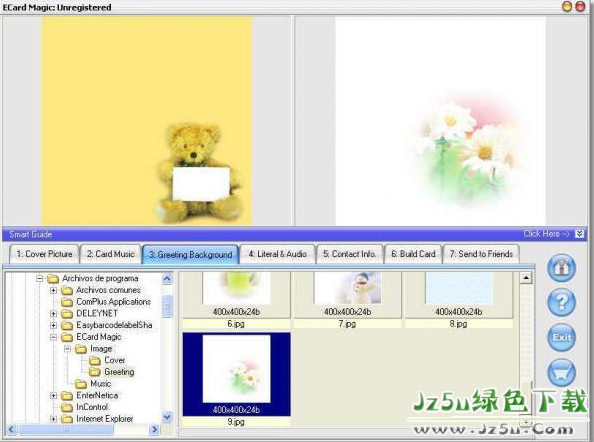The width and height of the screenshot is (594, 442).
Task: Click the round Home button icon
Action: pos(561,268)
